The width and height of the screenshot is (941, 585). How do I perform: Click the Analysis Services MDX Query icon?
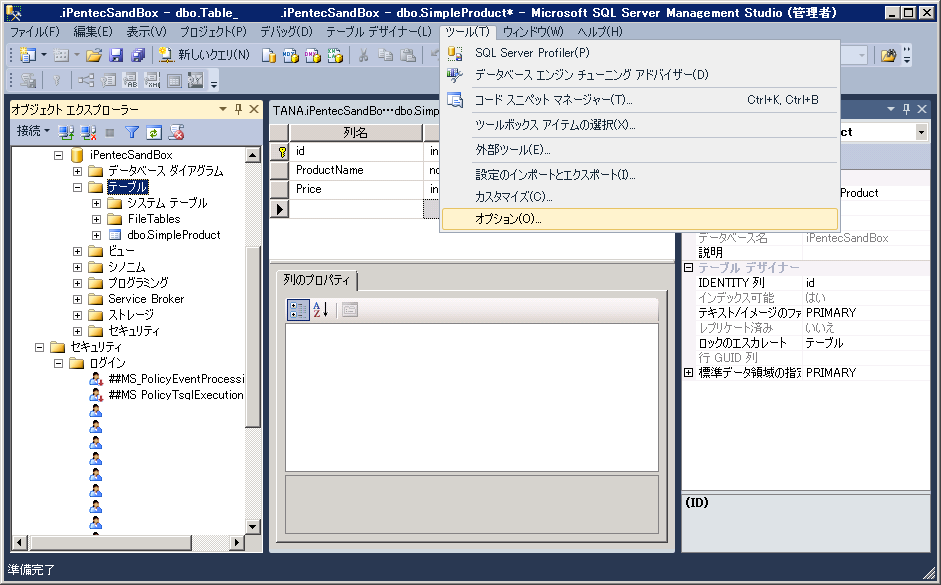(290, 56)
